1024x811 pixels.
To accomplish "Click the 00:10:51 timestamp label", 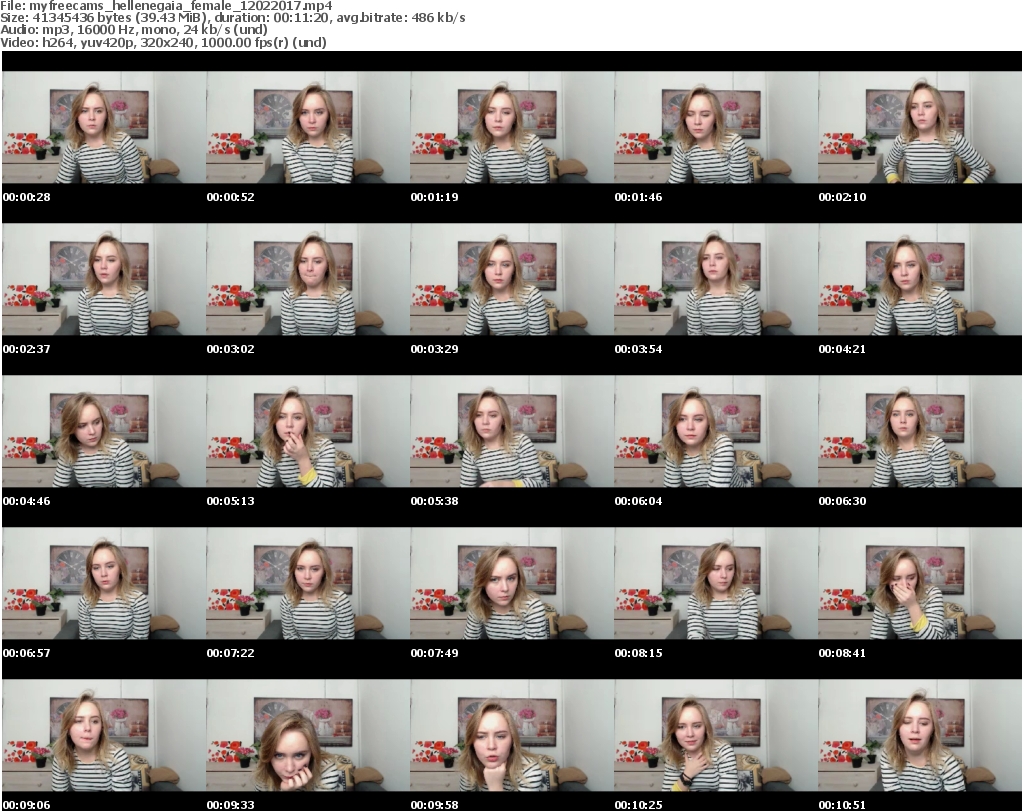I will [x=842, y=805].
